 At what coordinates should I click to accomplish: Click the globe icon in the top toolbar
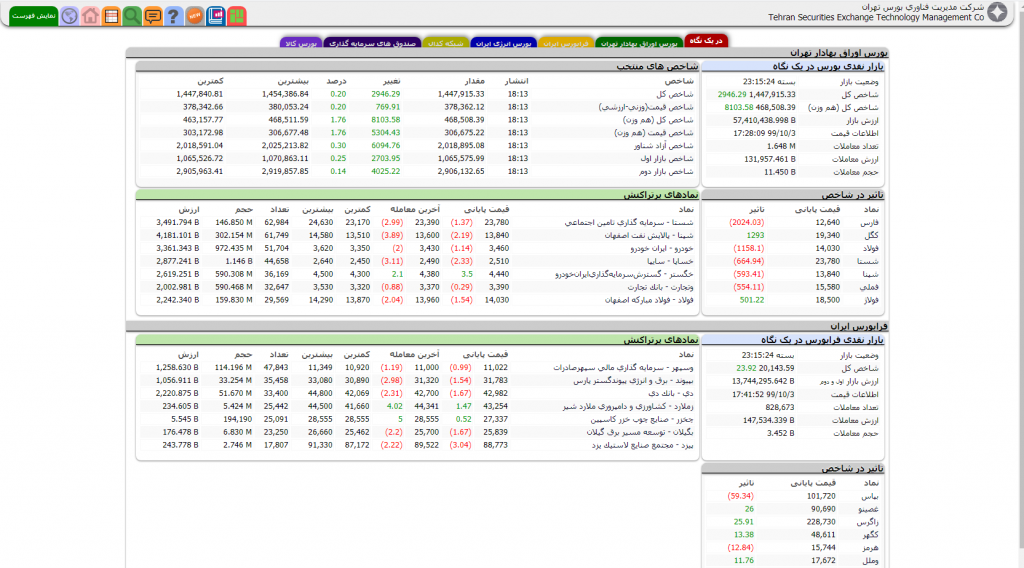point(69,16)
